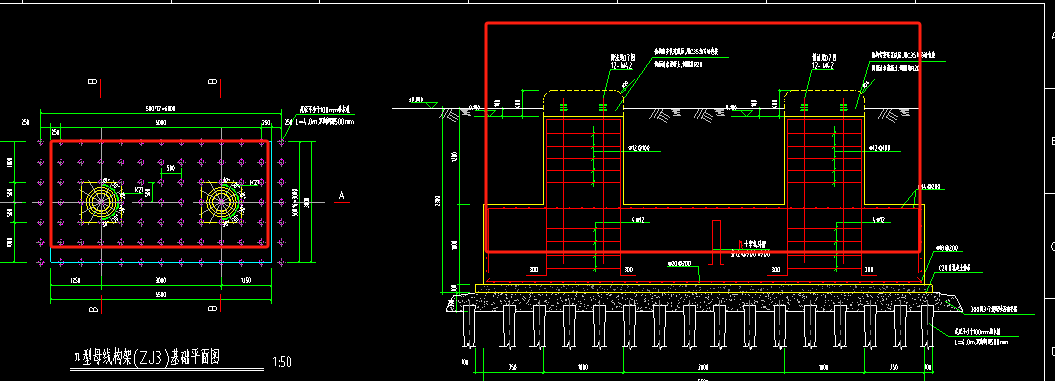Click the 3000 dimension text below the plan

(159, 279)
